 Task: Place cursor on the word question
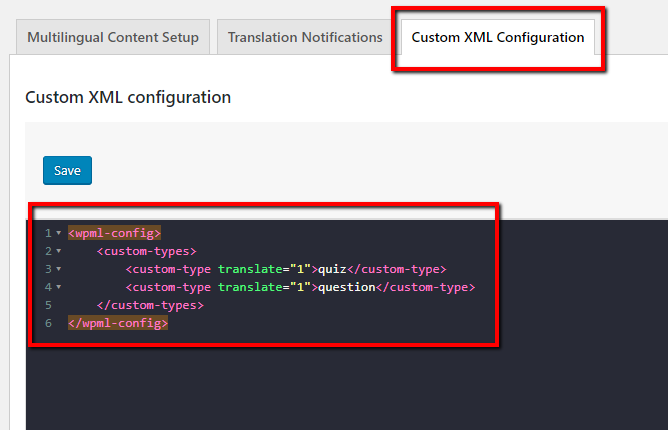346,287
